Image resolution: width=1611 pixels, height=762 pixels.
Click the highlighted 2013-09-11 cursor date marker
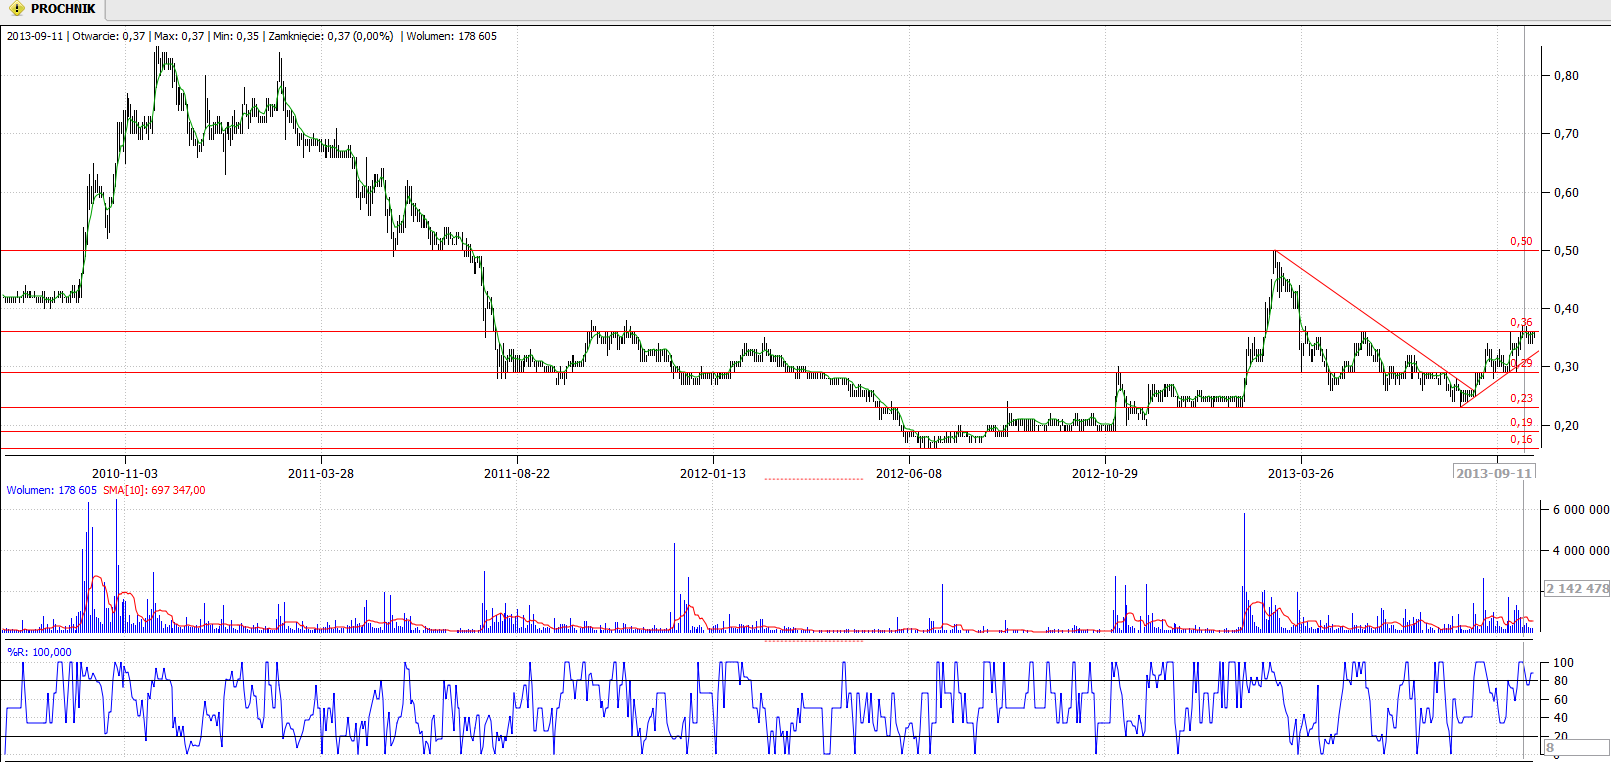pyautogui.click(x=1494, y=473)
